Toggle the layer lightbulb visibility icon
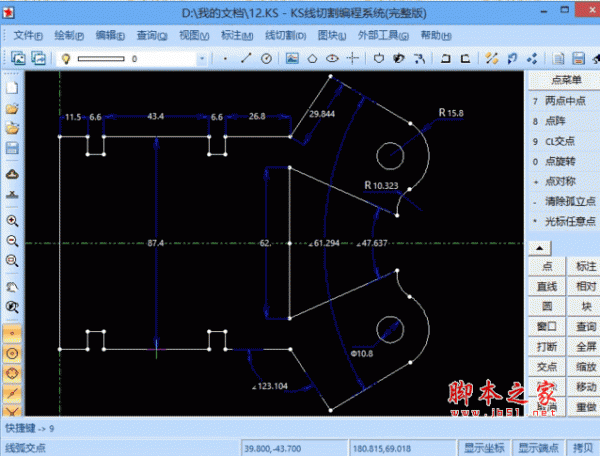This screenshot has height=456, width=600. 66,59
